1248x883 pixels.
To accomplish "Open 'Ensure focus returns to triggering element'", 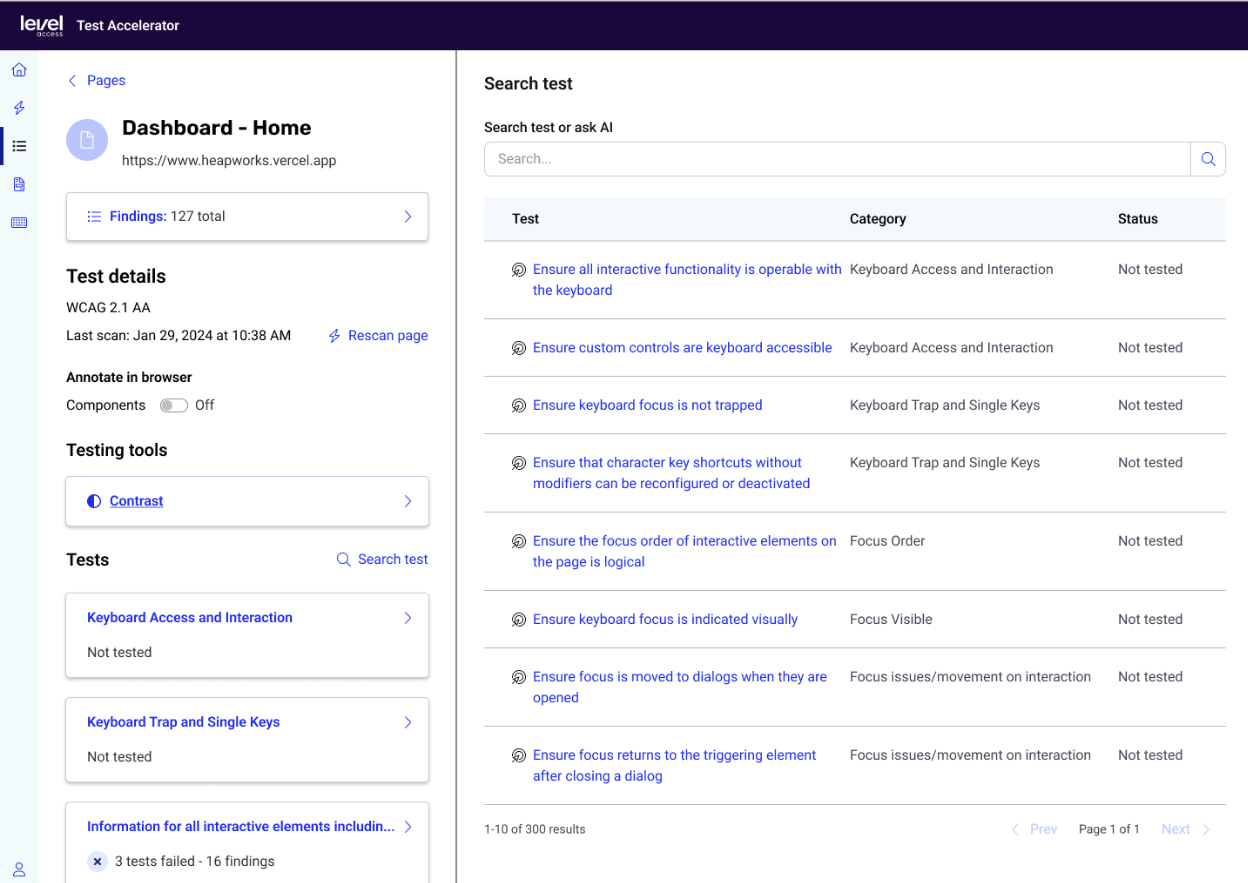I will (x=674, y=765).
